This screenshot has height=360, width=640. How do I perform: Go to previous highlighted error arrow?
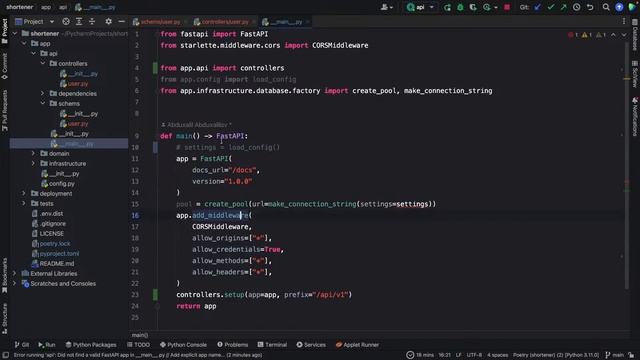click(613, 35)
